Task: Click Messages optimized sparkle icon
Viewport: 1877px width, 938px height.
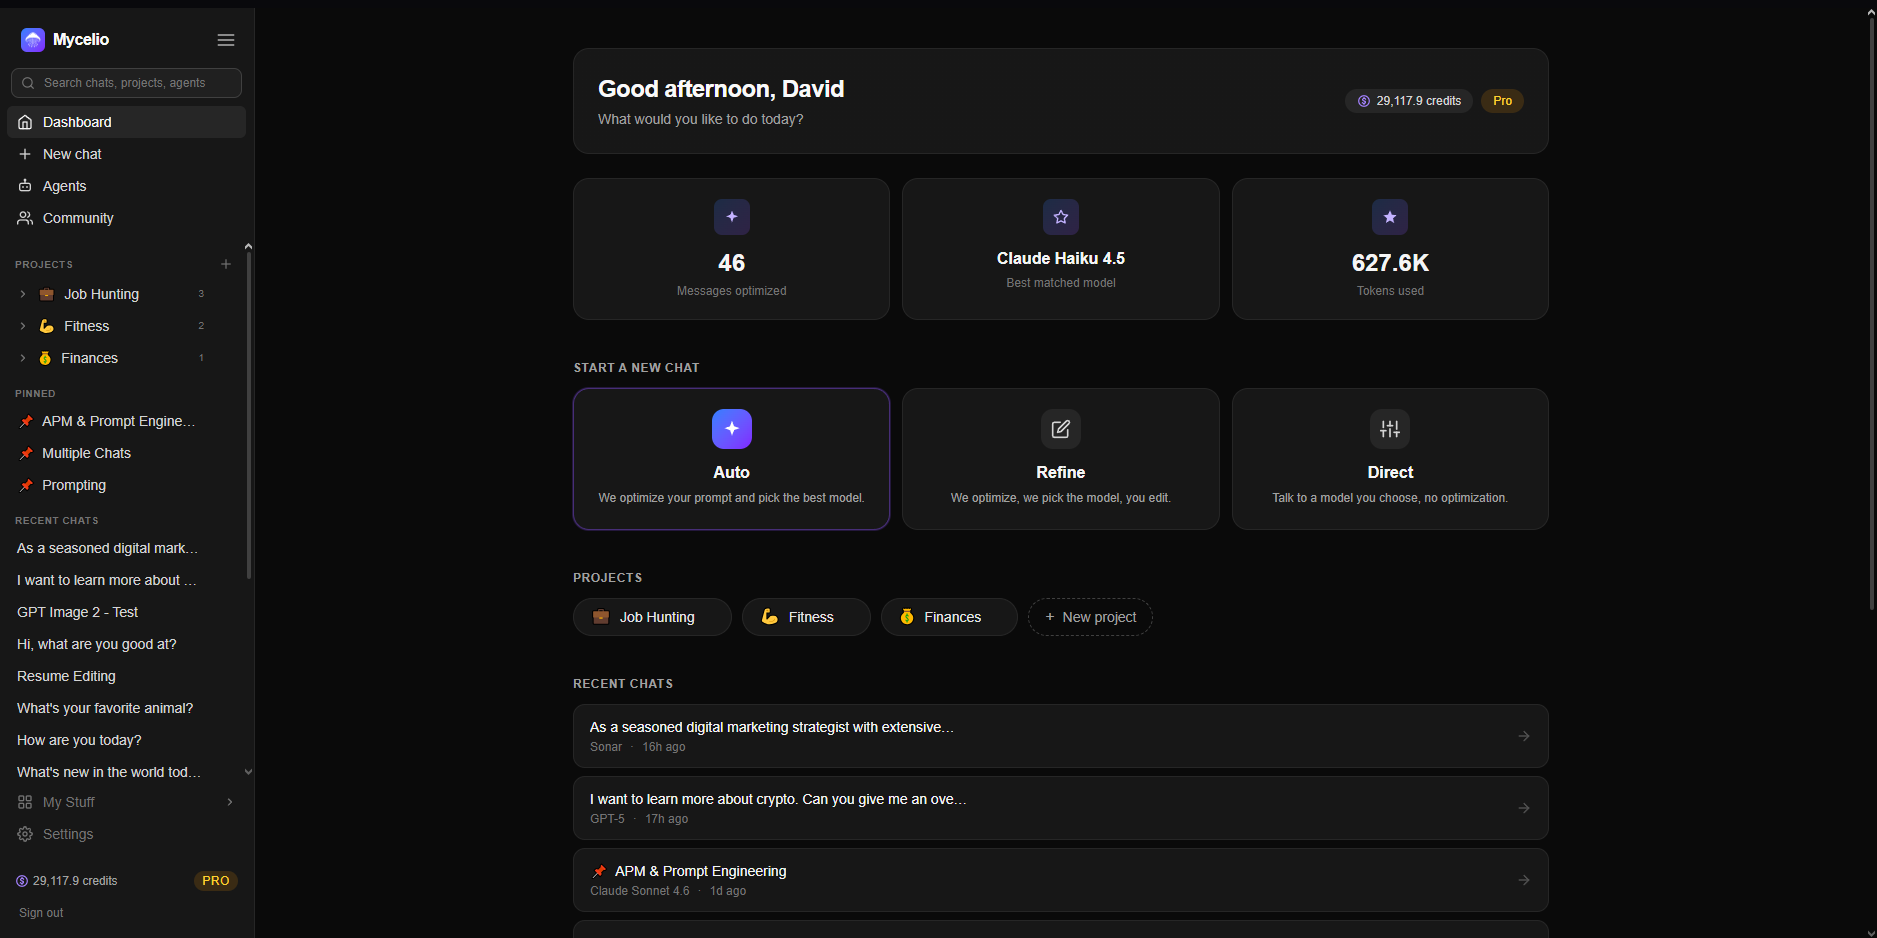Action: 732,217
